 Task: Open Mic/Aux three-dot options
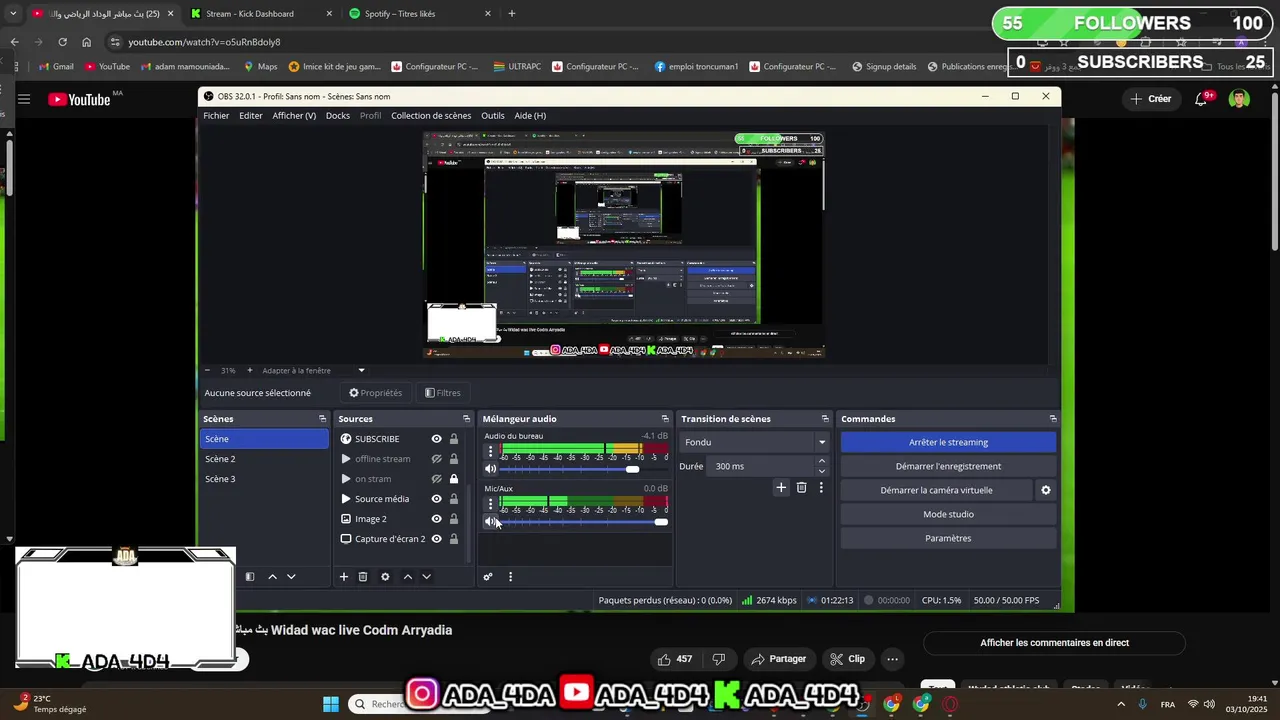[x=490, y=503]
